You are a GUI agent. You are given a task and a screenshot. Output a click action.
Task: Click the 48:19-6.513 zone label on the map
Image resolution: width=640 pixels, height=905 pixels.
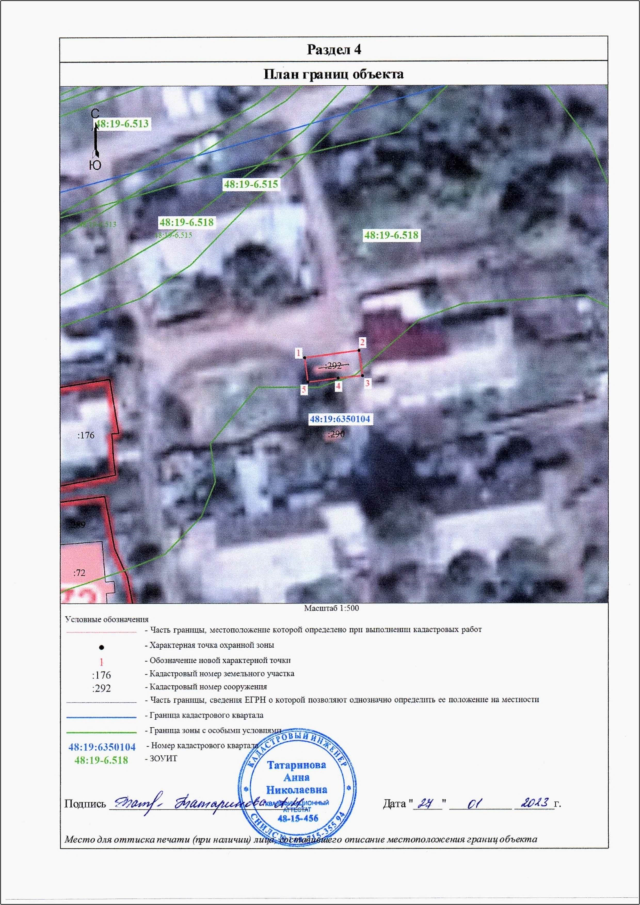120,124
